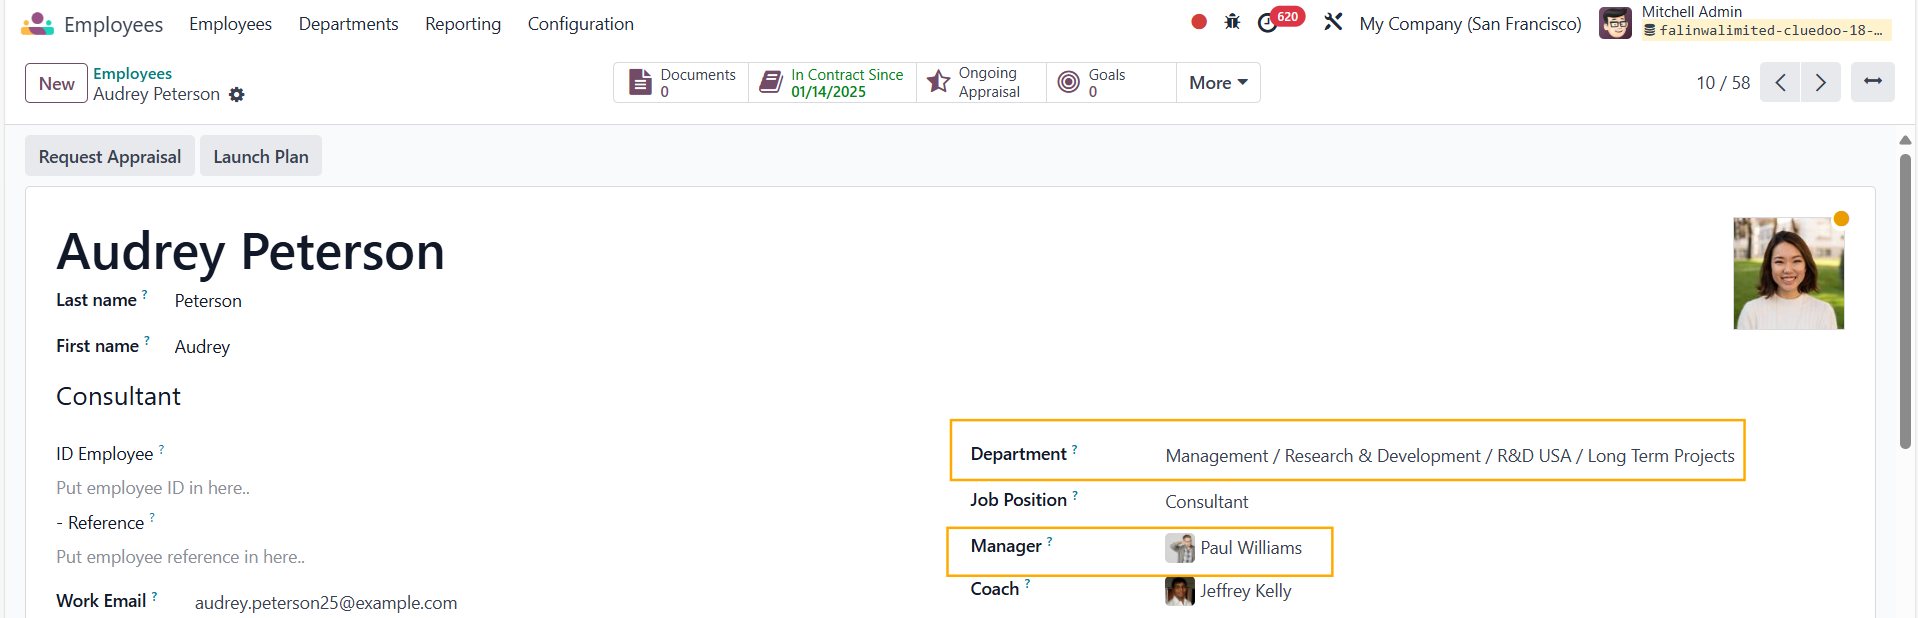The width and height of the screenshot is (1918, 618).
Task: Open the activities clock icon with 620 badge
Action: (x=1268, y=23)
